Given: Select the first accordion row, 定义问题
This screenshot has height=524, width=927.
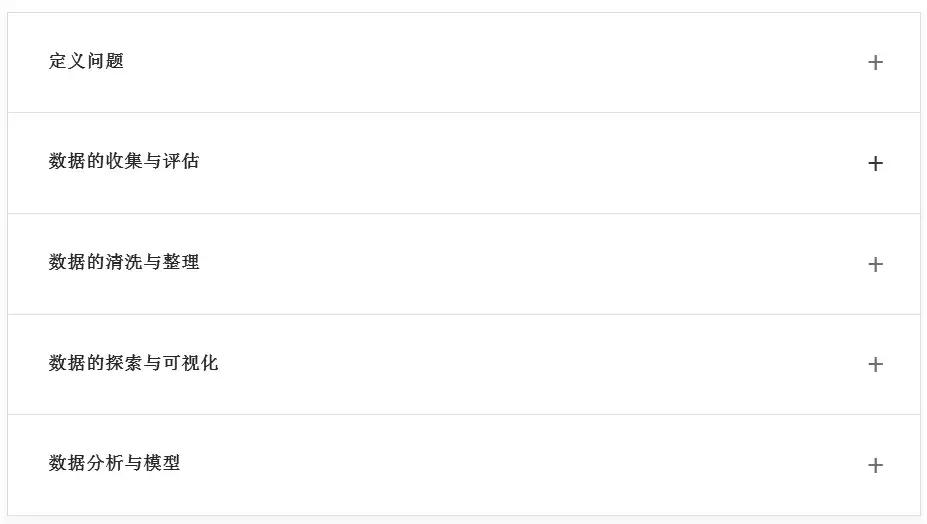Looking at the screenshot, I should point(463,62).
